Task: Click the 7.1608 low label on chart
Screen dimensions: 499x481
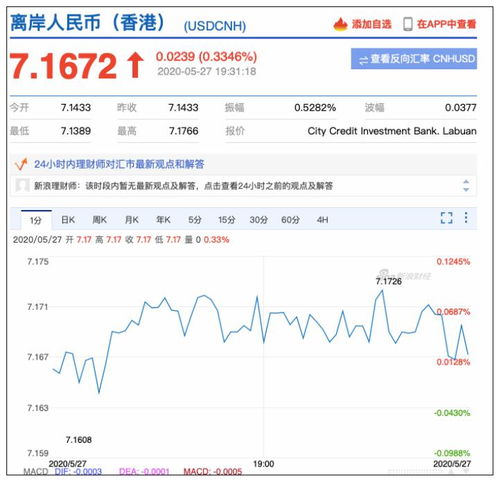Action: click(x=79, y=440)
